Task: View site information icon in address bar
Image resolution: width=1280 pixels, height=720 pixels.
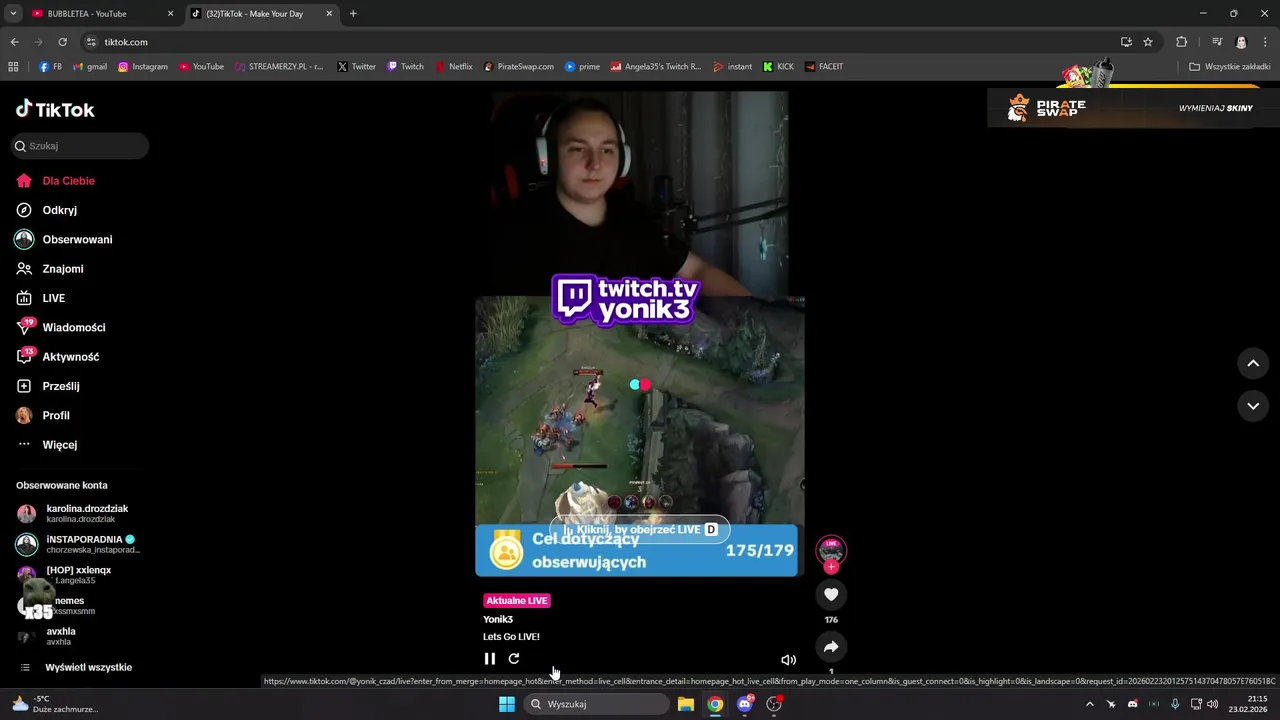Action: 91,42
